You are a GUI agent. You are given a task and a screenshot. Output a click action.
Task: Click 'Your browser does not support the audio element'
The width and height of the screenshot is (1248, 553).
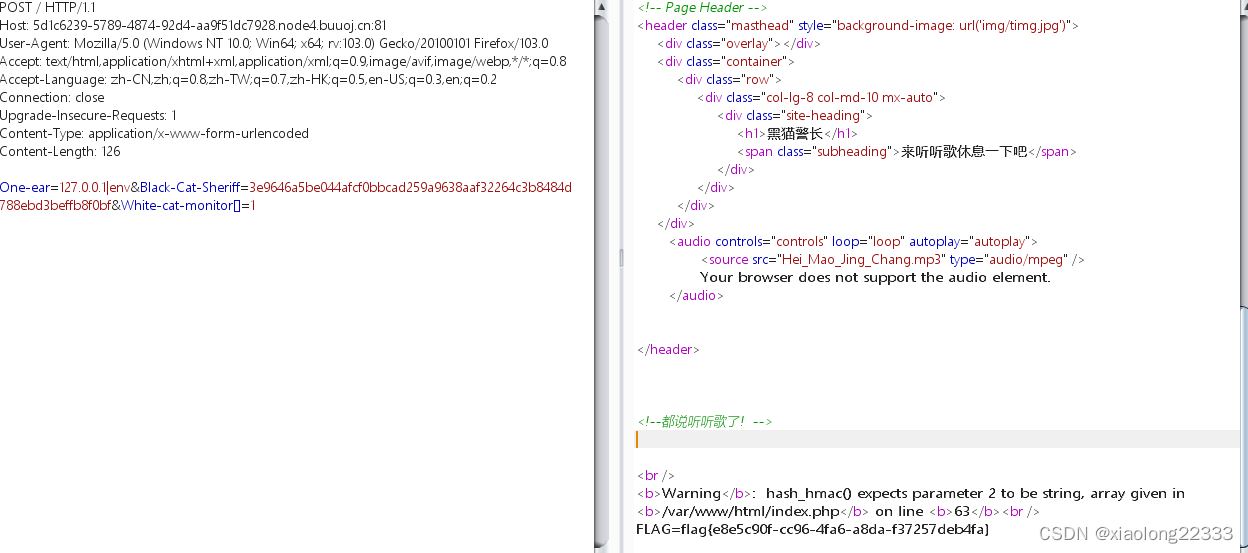[875, 277]
